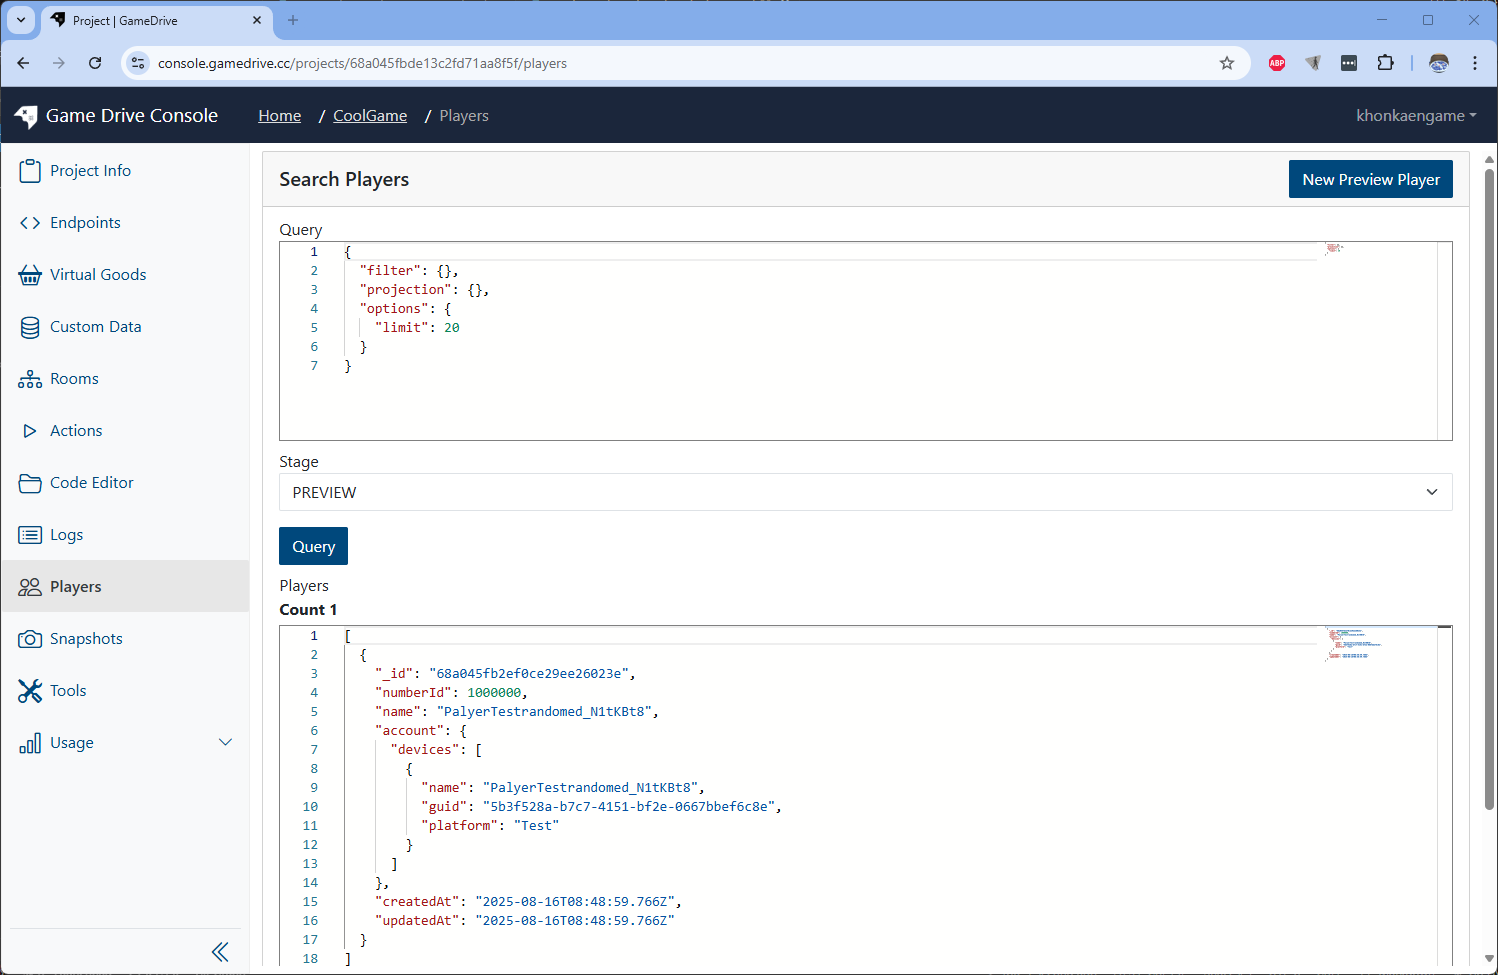The height and width of the screenshot is (975, 1498).
Task: Open the CoolGame breadcrumb link
Action: click(369, 115)
